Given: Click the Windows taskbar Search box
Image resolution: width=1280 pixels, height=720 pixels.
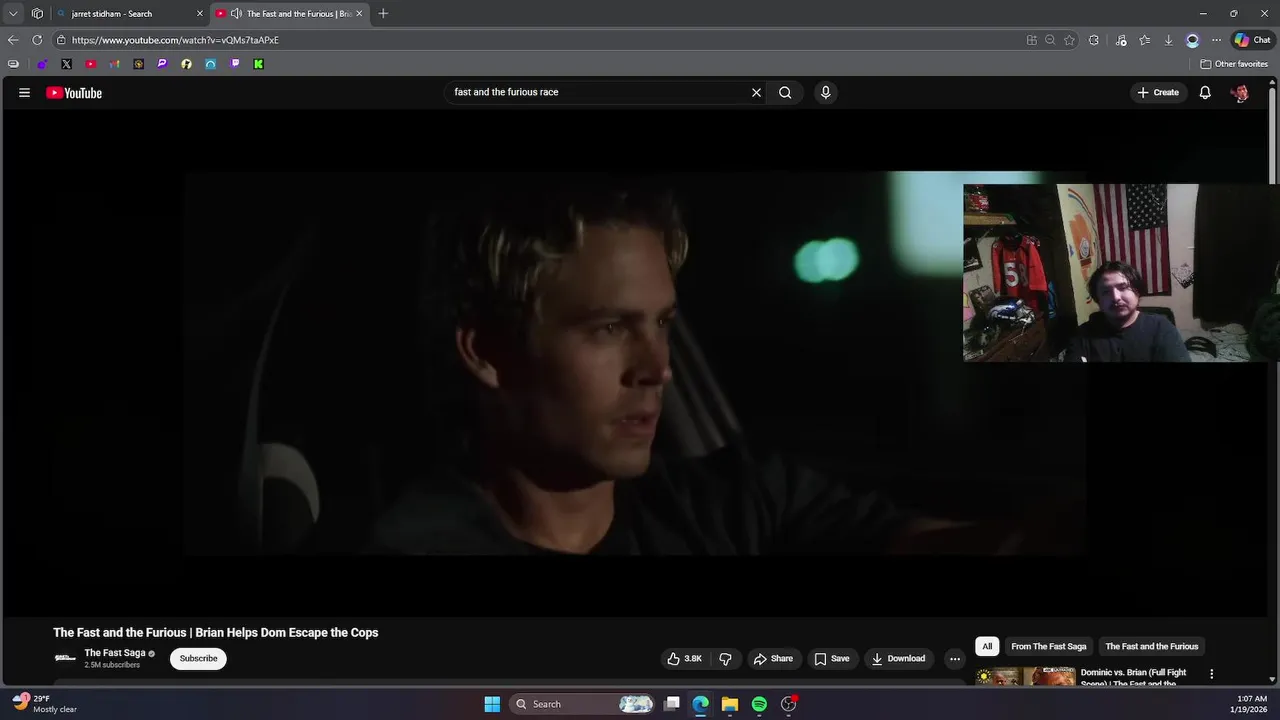Looking at the screenshot, I should [x=584, y=704].
